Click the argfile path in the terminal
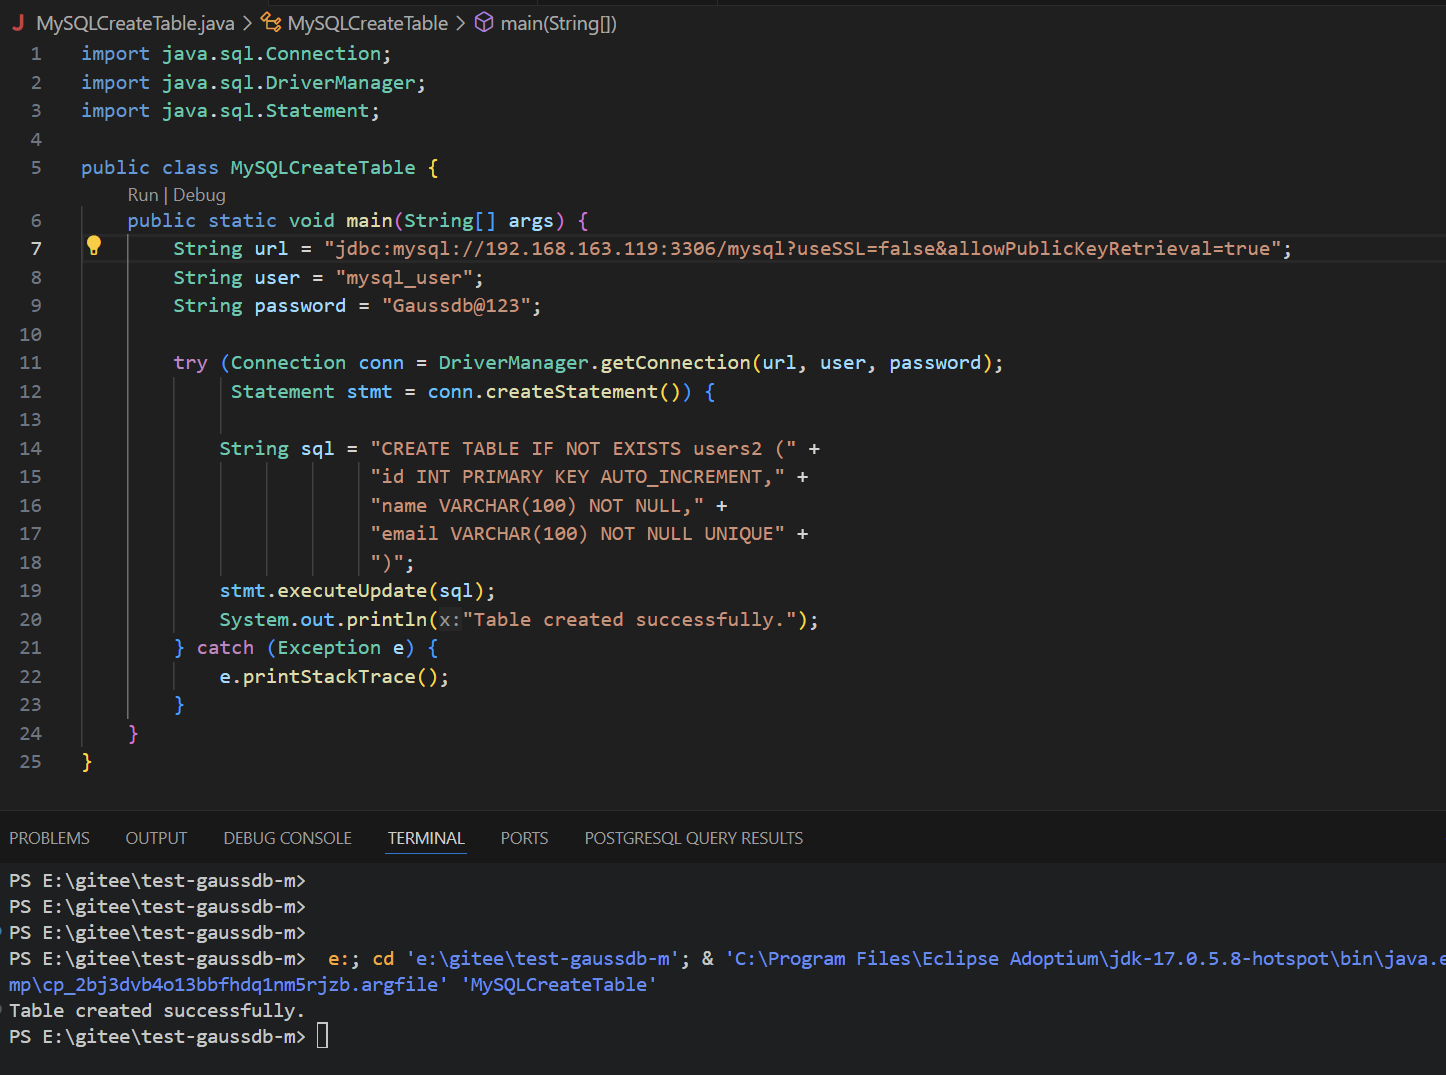Viewport: 1446px width, 1075px height. pyautogui.click(x=228, y=984)
